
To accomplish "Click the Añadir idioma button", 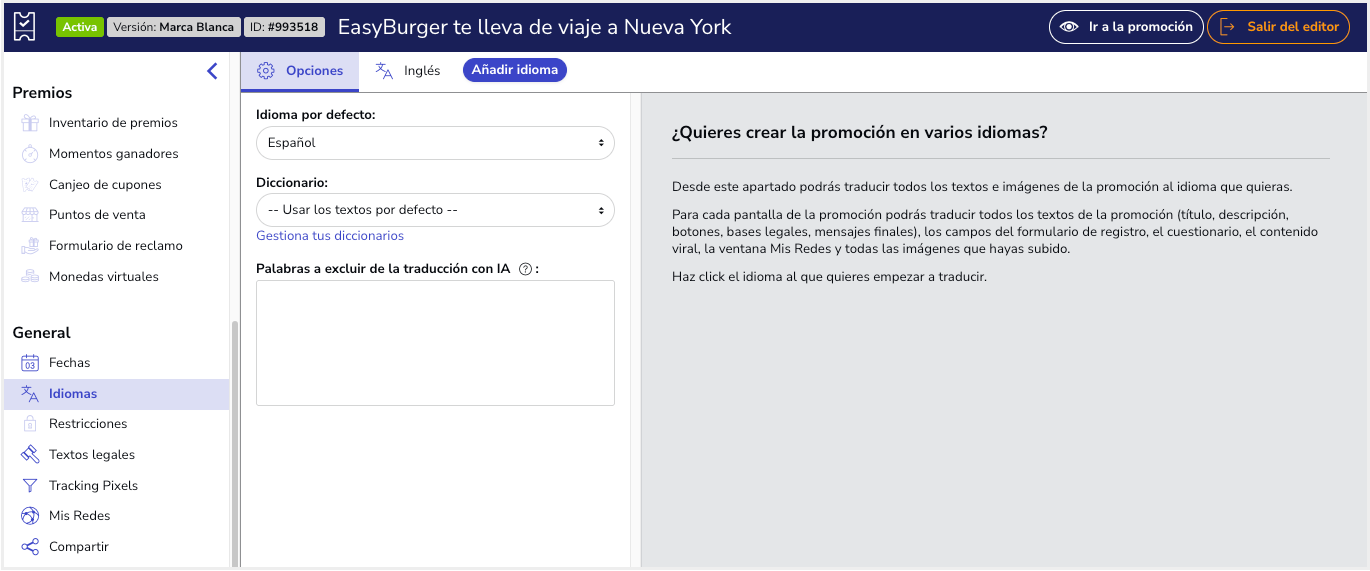I will tap(515, 70).
